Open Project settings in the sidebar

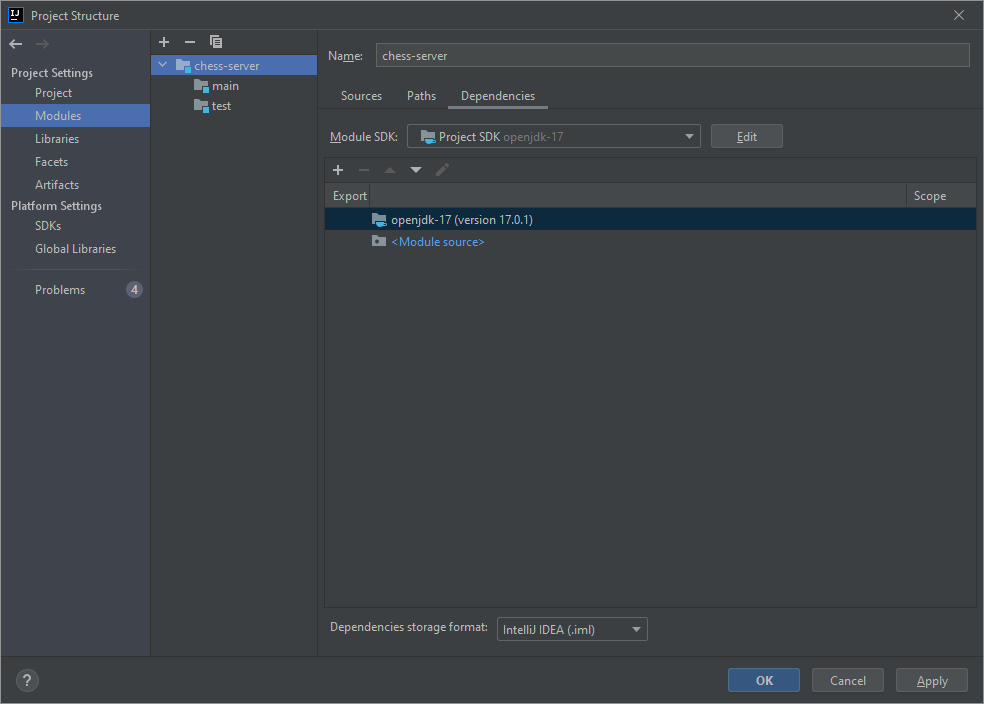click(x=53, y=93)
